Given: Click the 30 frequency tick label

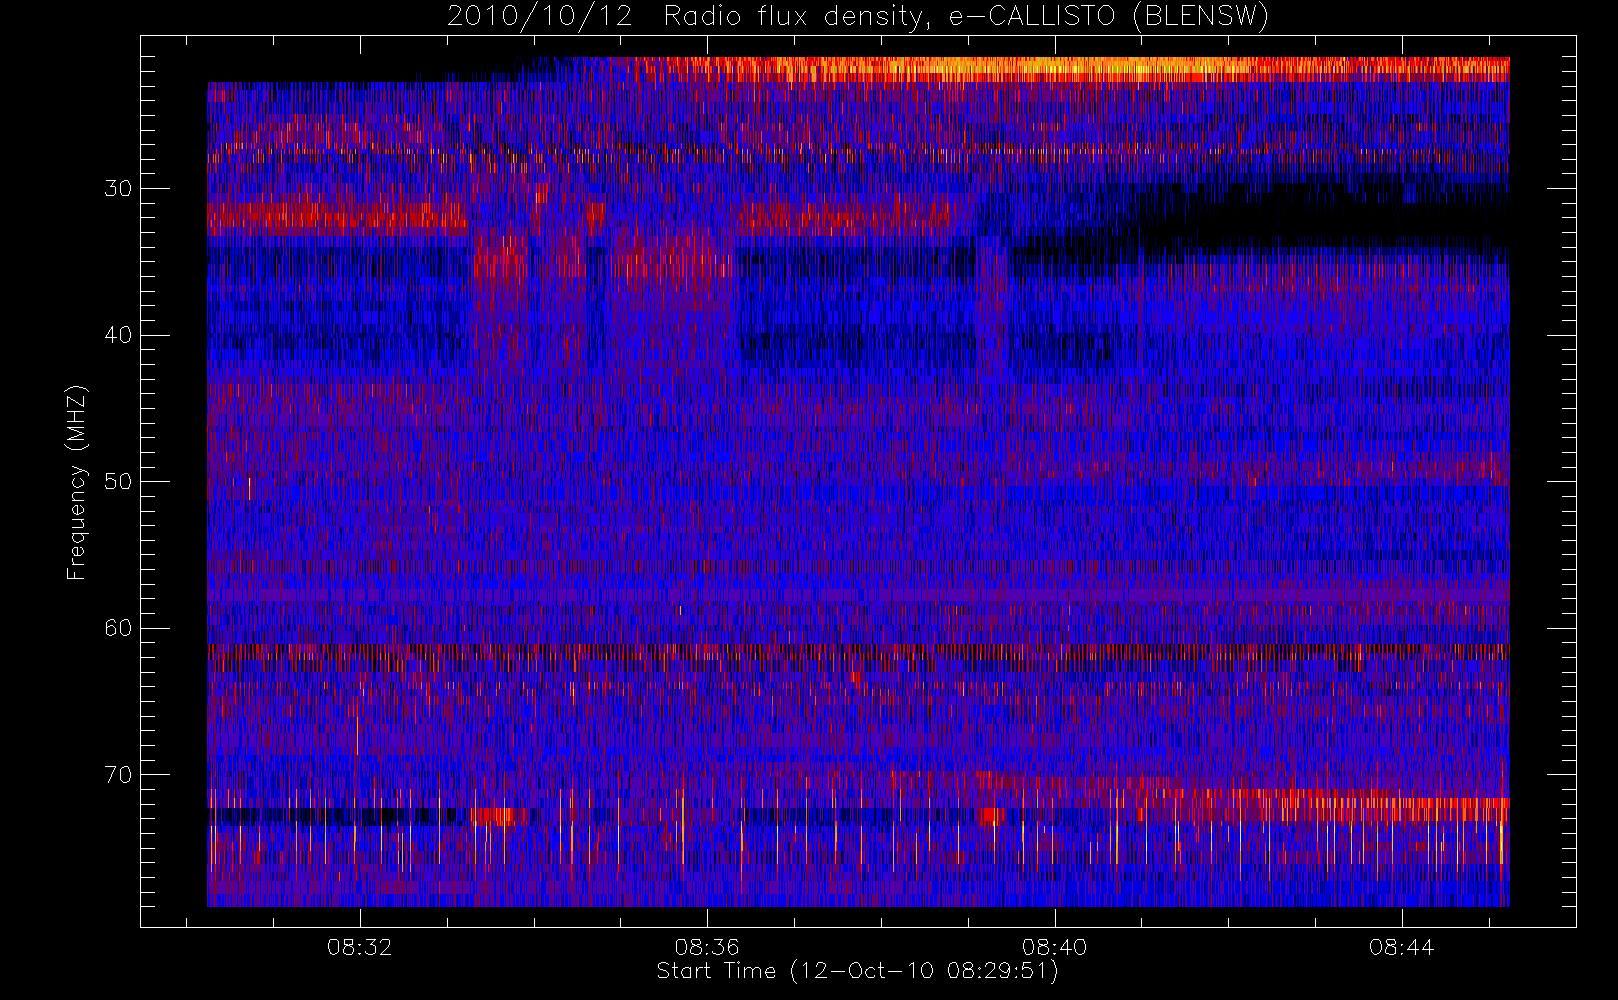Looking at the screenshot, I should [118, 188].
